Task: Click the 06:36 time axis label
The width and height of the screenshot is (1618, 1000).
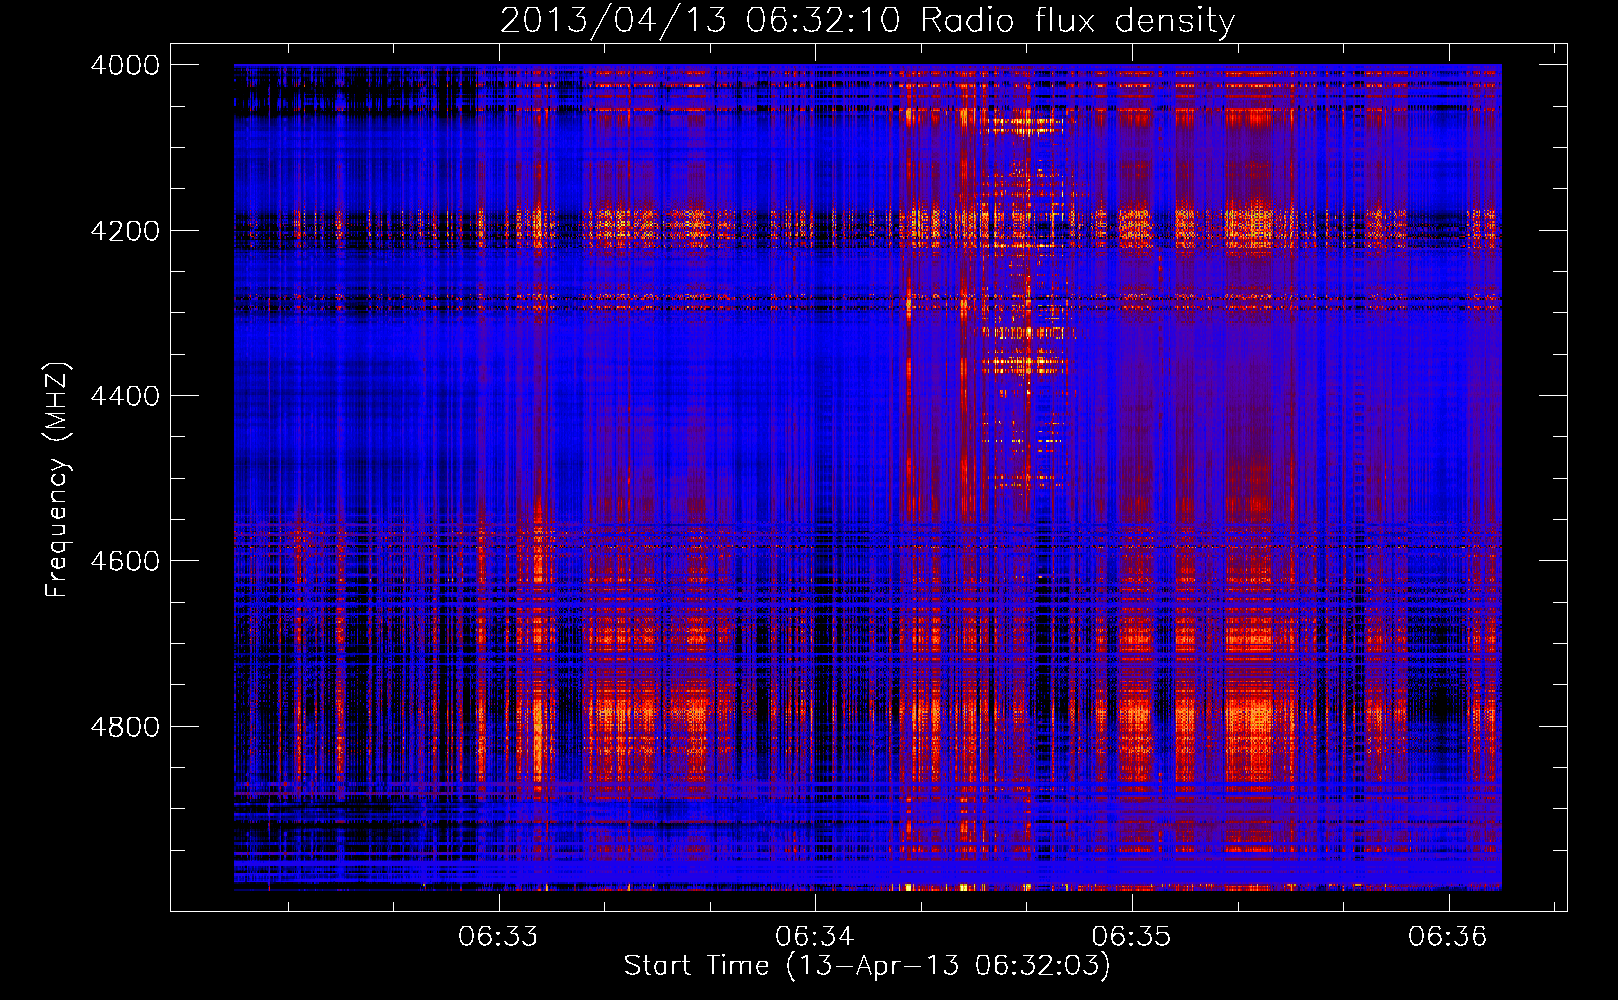Action: pyautogui.click(x=1448, y=937)
